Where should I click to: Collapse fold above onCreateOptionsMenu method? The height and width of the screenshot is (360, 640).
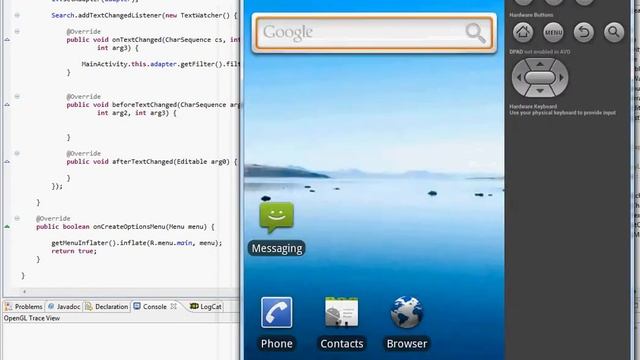coord(17,218)
